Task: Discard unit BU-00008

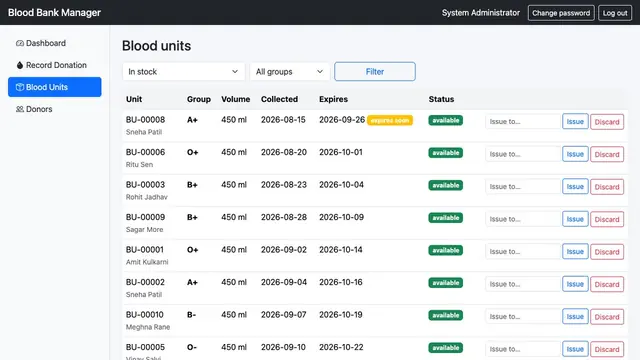Action: 607,122
